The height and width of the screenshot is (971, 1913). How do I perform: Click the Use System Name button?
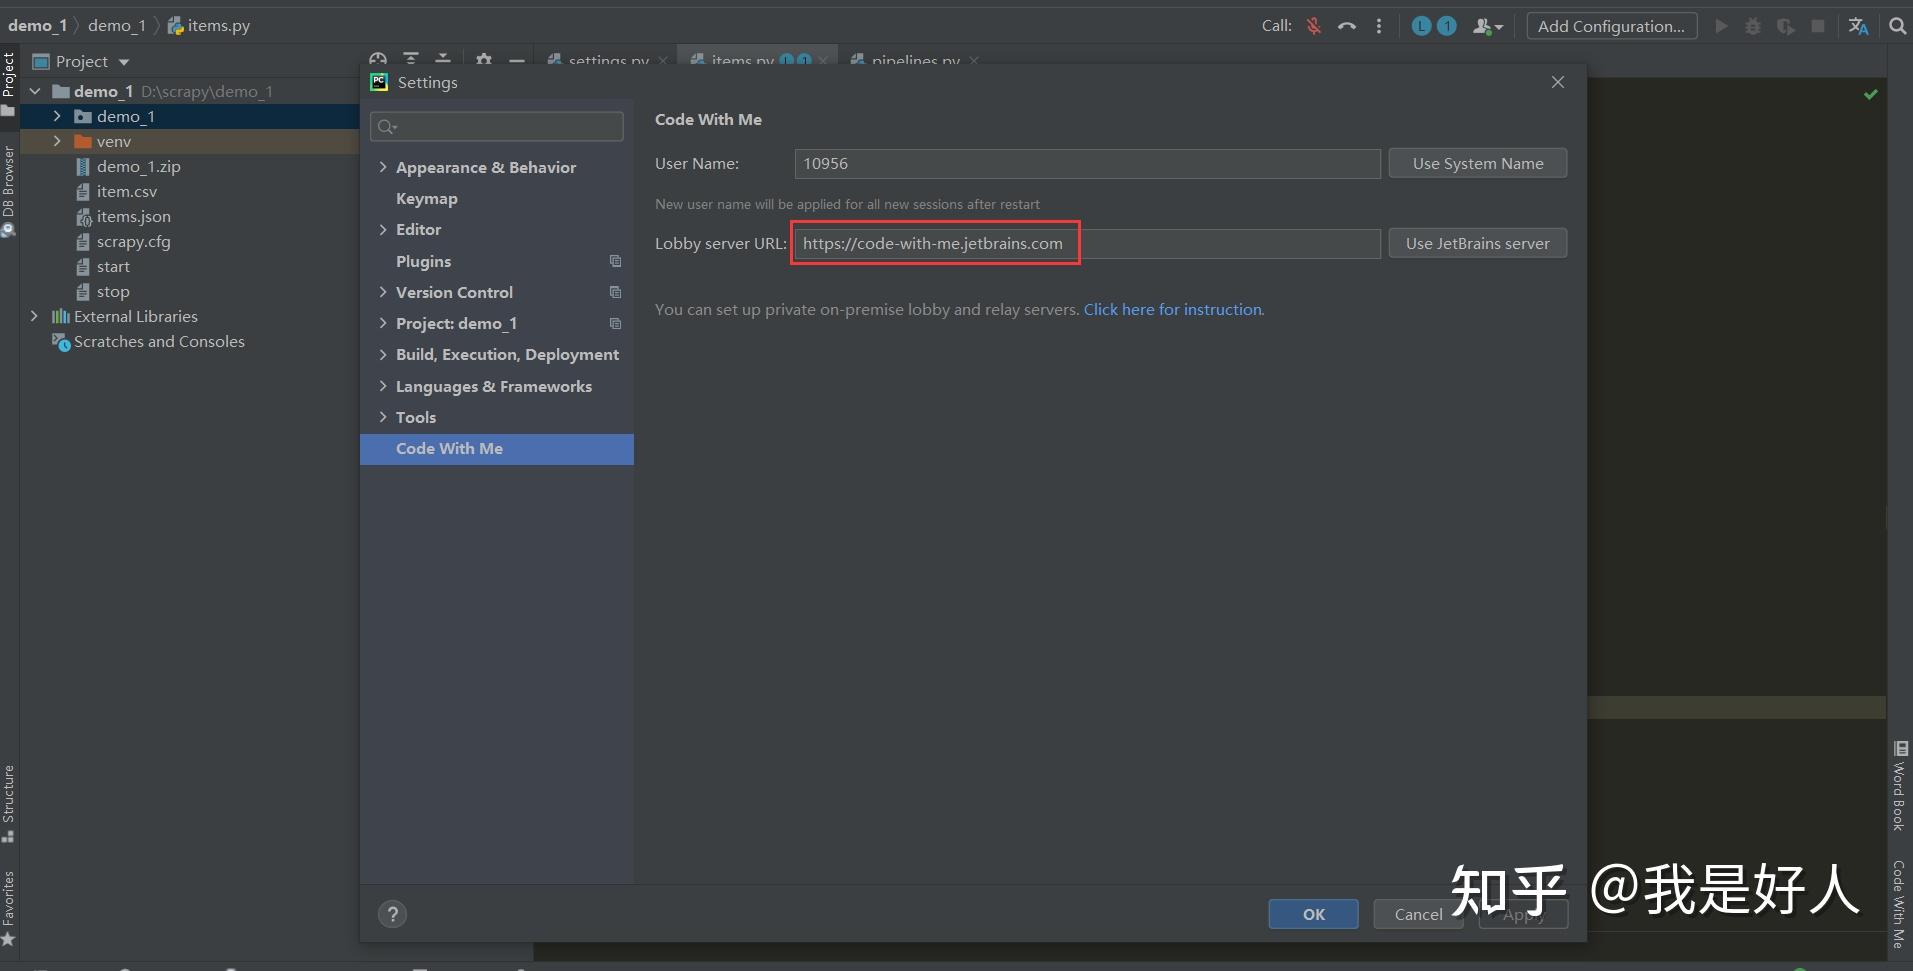1478,163
